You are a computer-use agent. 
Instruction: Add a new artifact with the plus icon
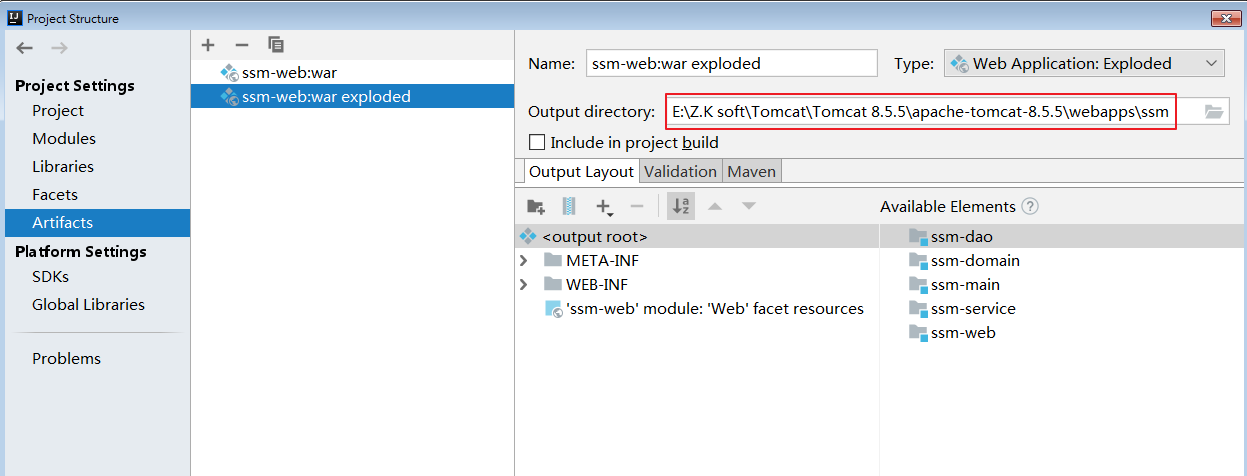click(208, 45)
